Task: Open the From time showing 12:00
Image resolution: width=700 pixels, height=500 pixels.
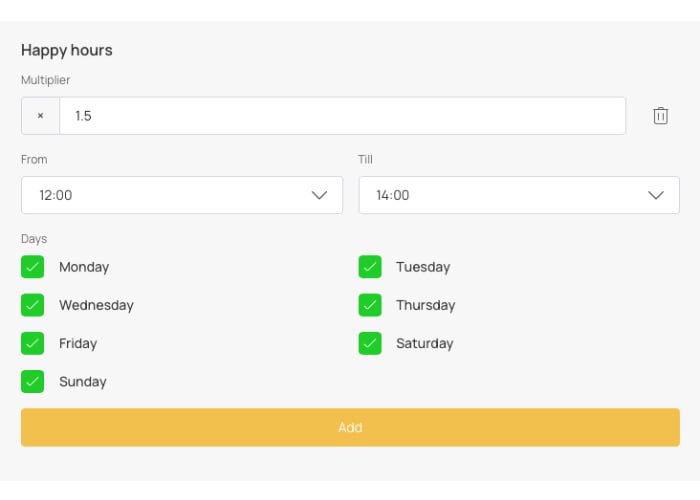Action: pyautogui.click(x=170, y=195)
